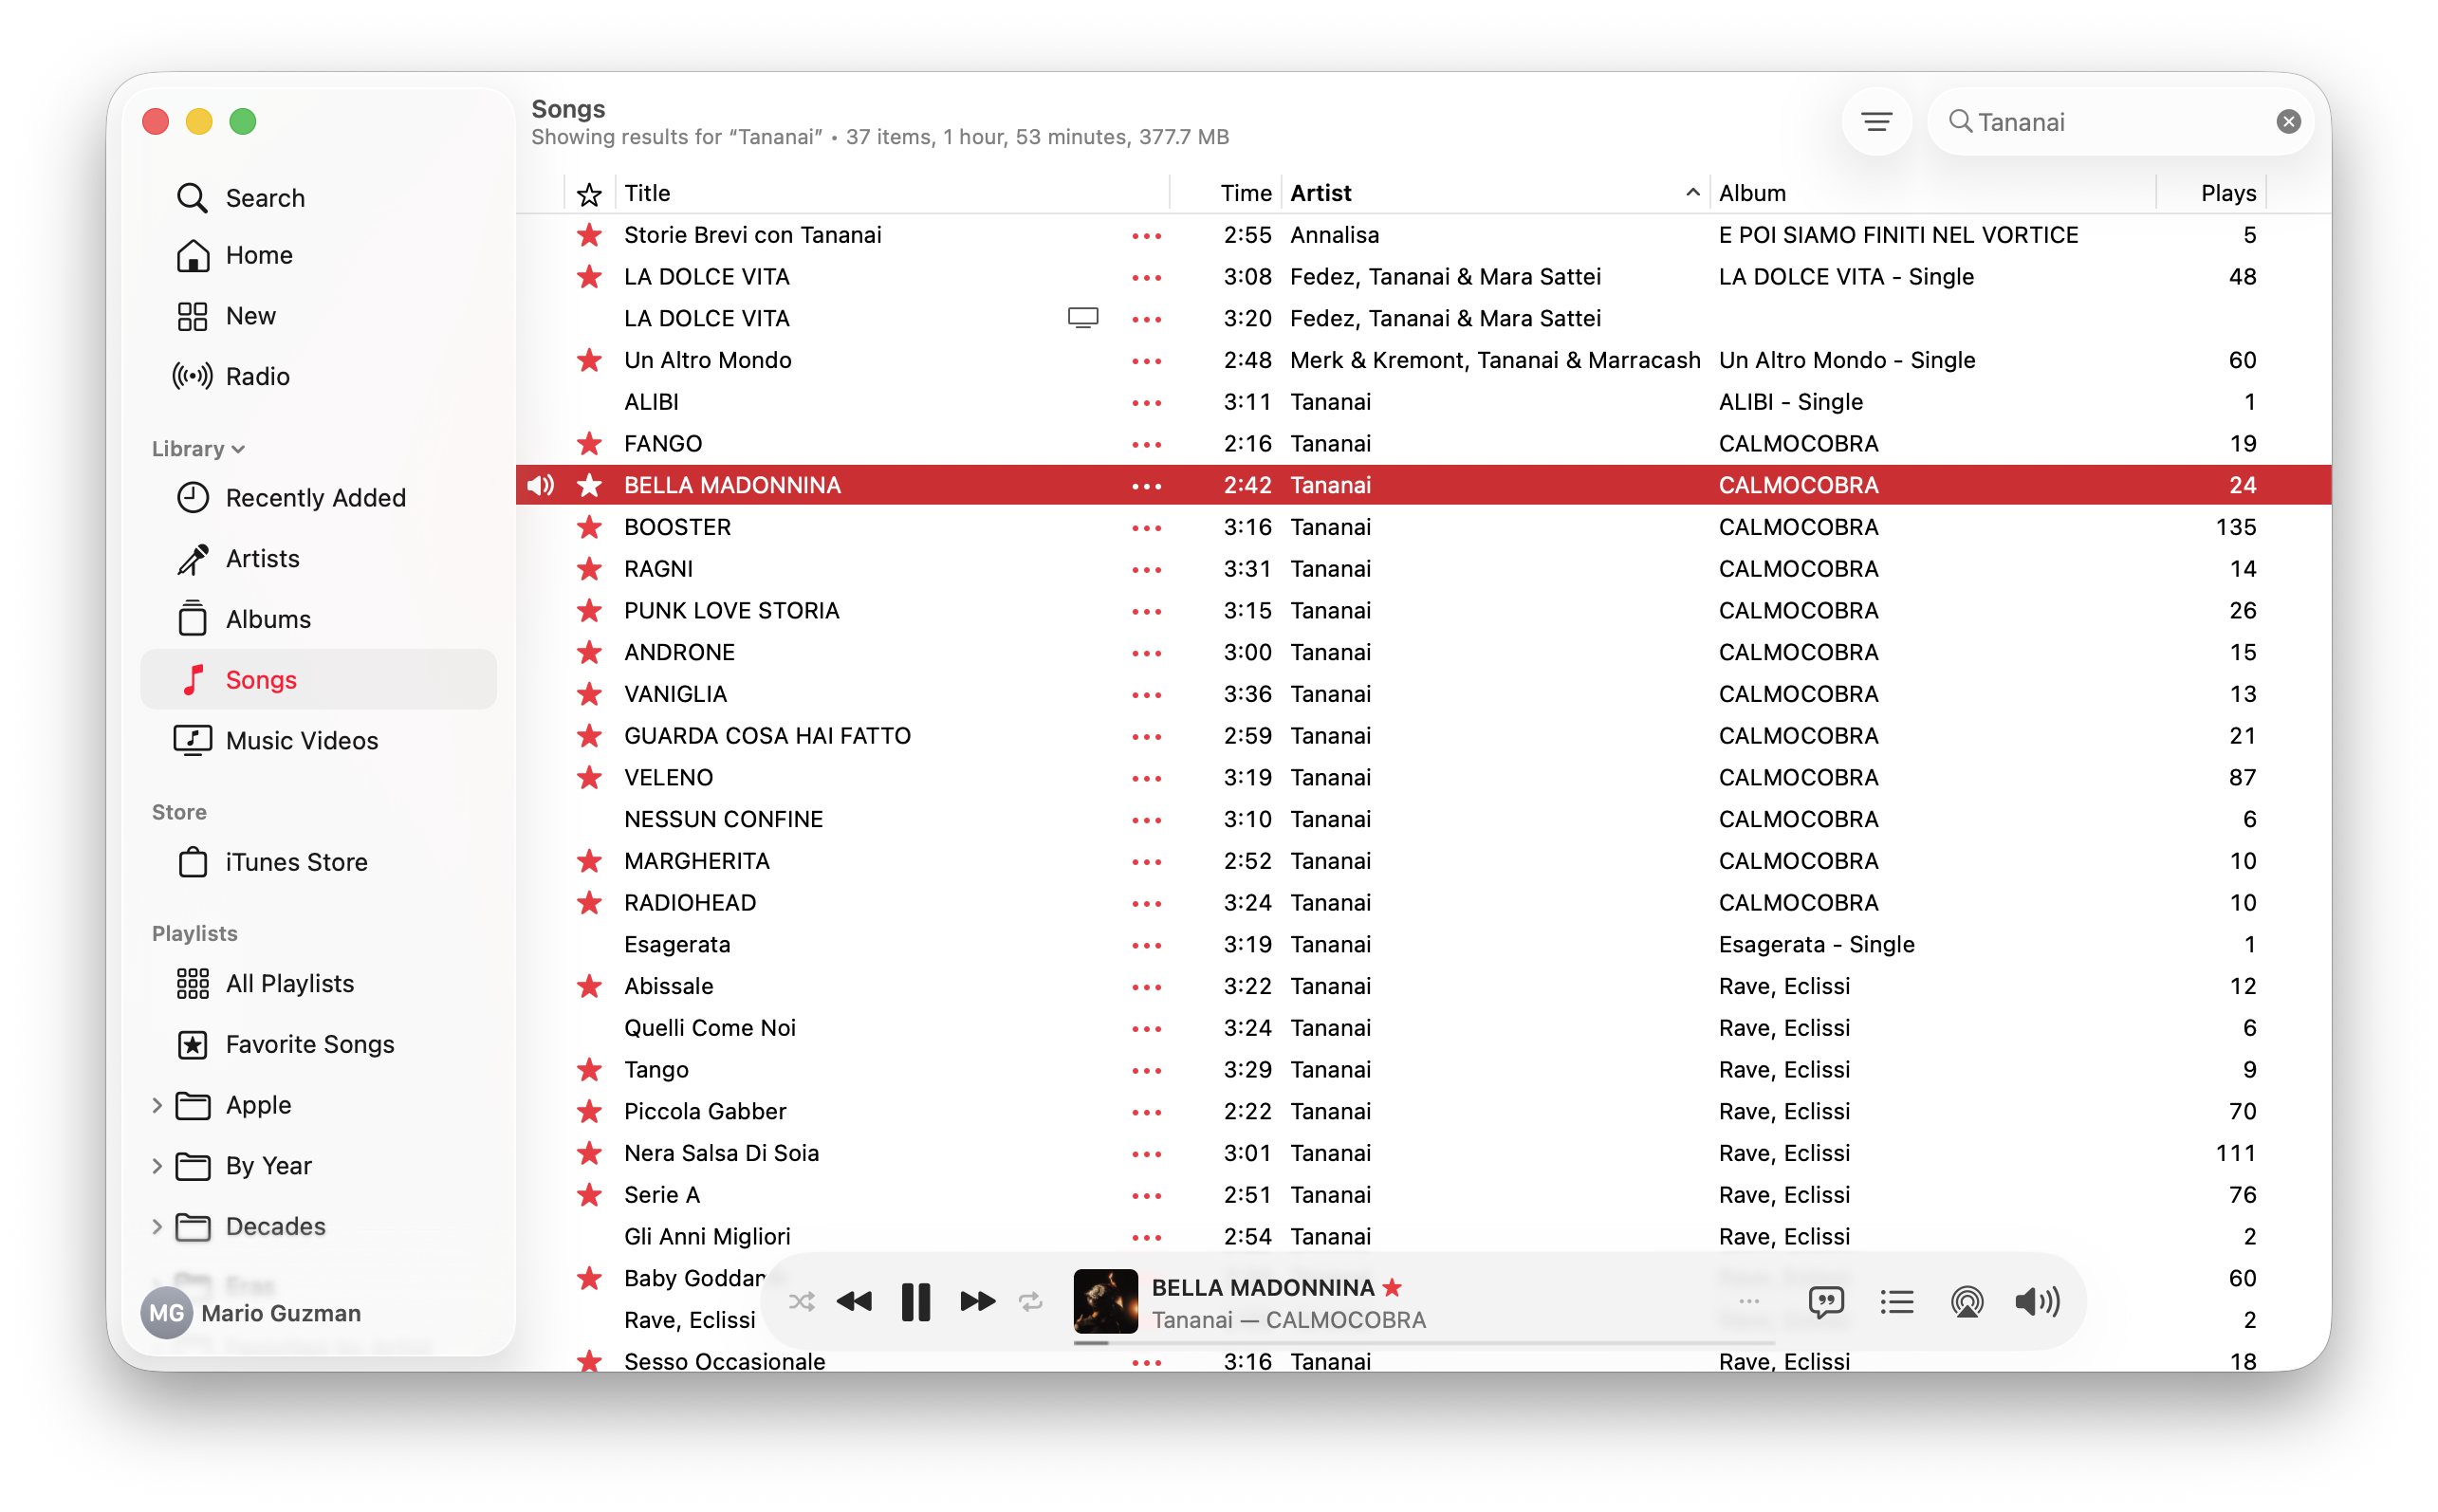Sort by Time column header

click(1226, 193)
